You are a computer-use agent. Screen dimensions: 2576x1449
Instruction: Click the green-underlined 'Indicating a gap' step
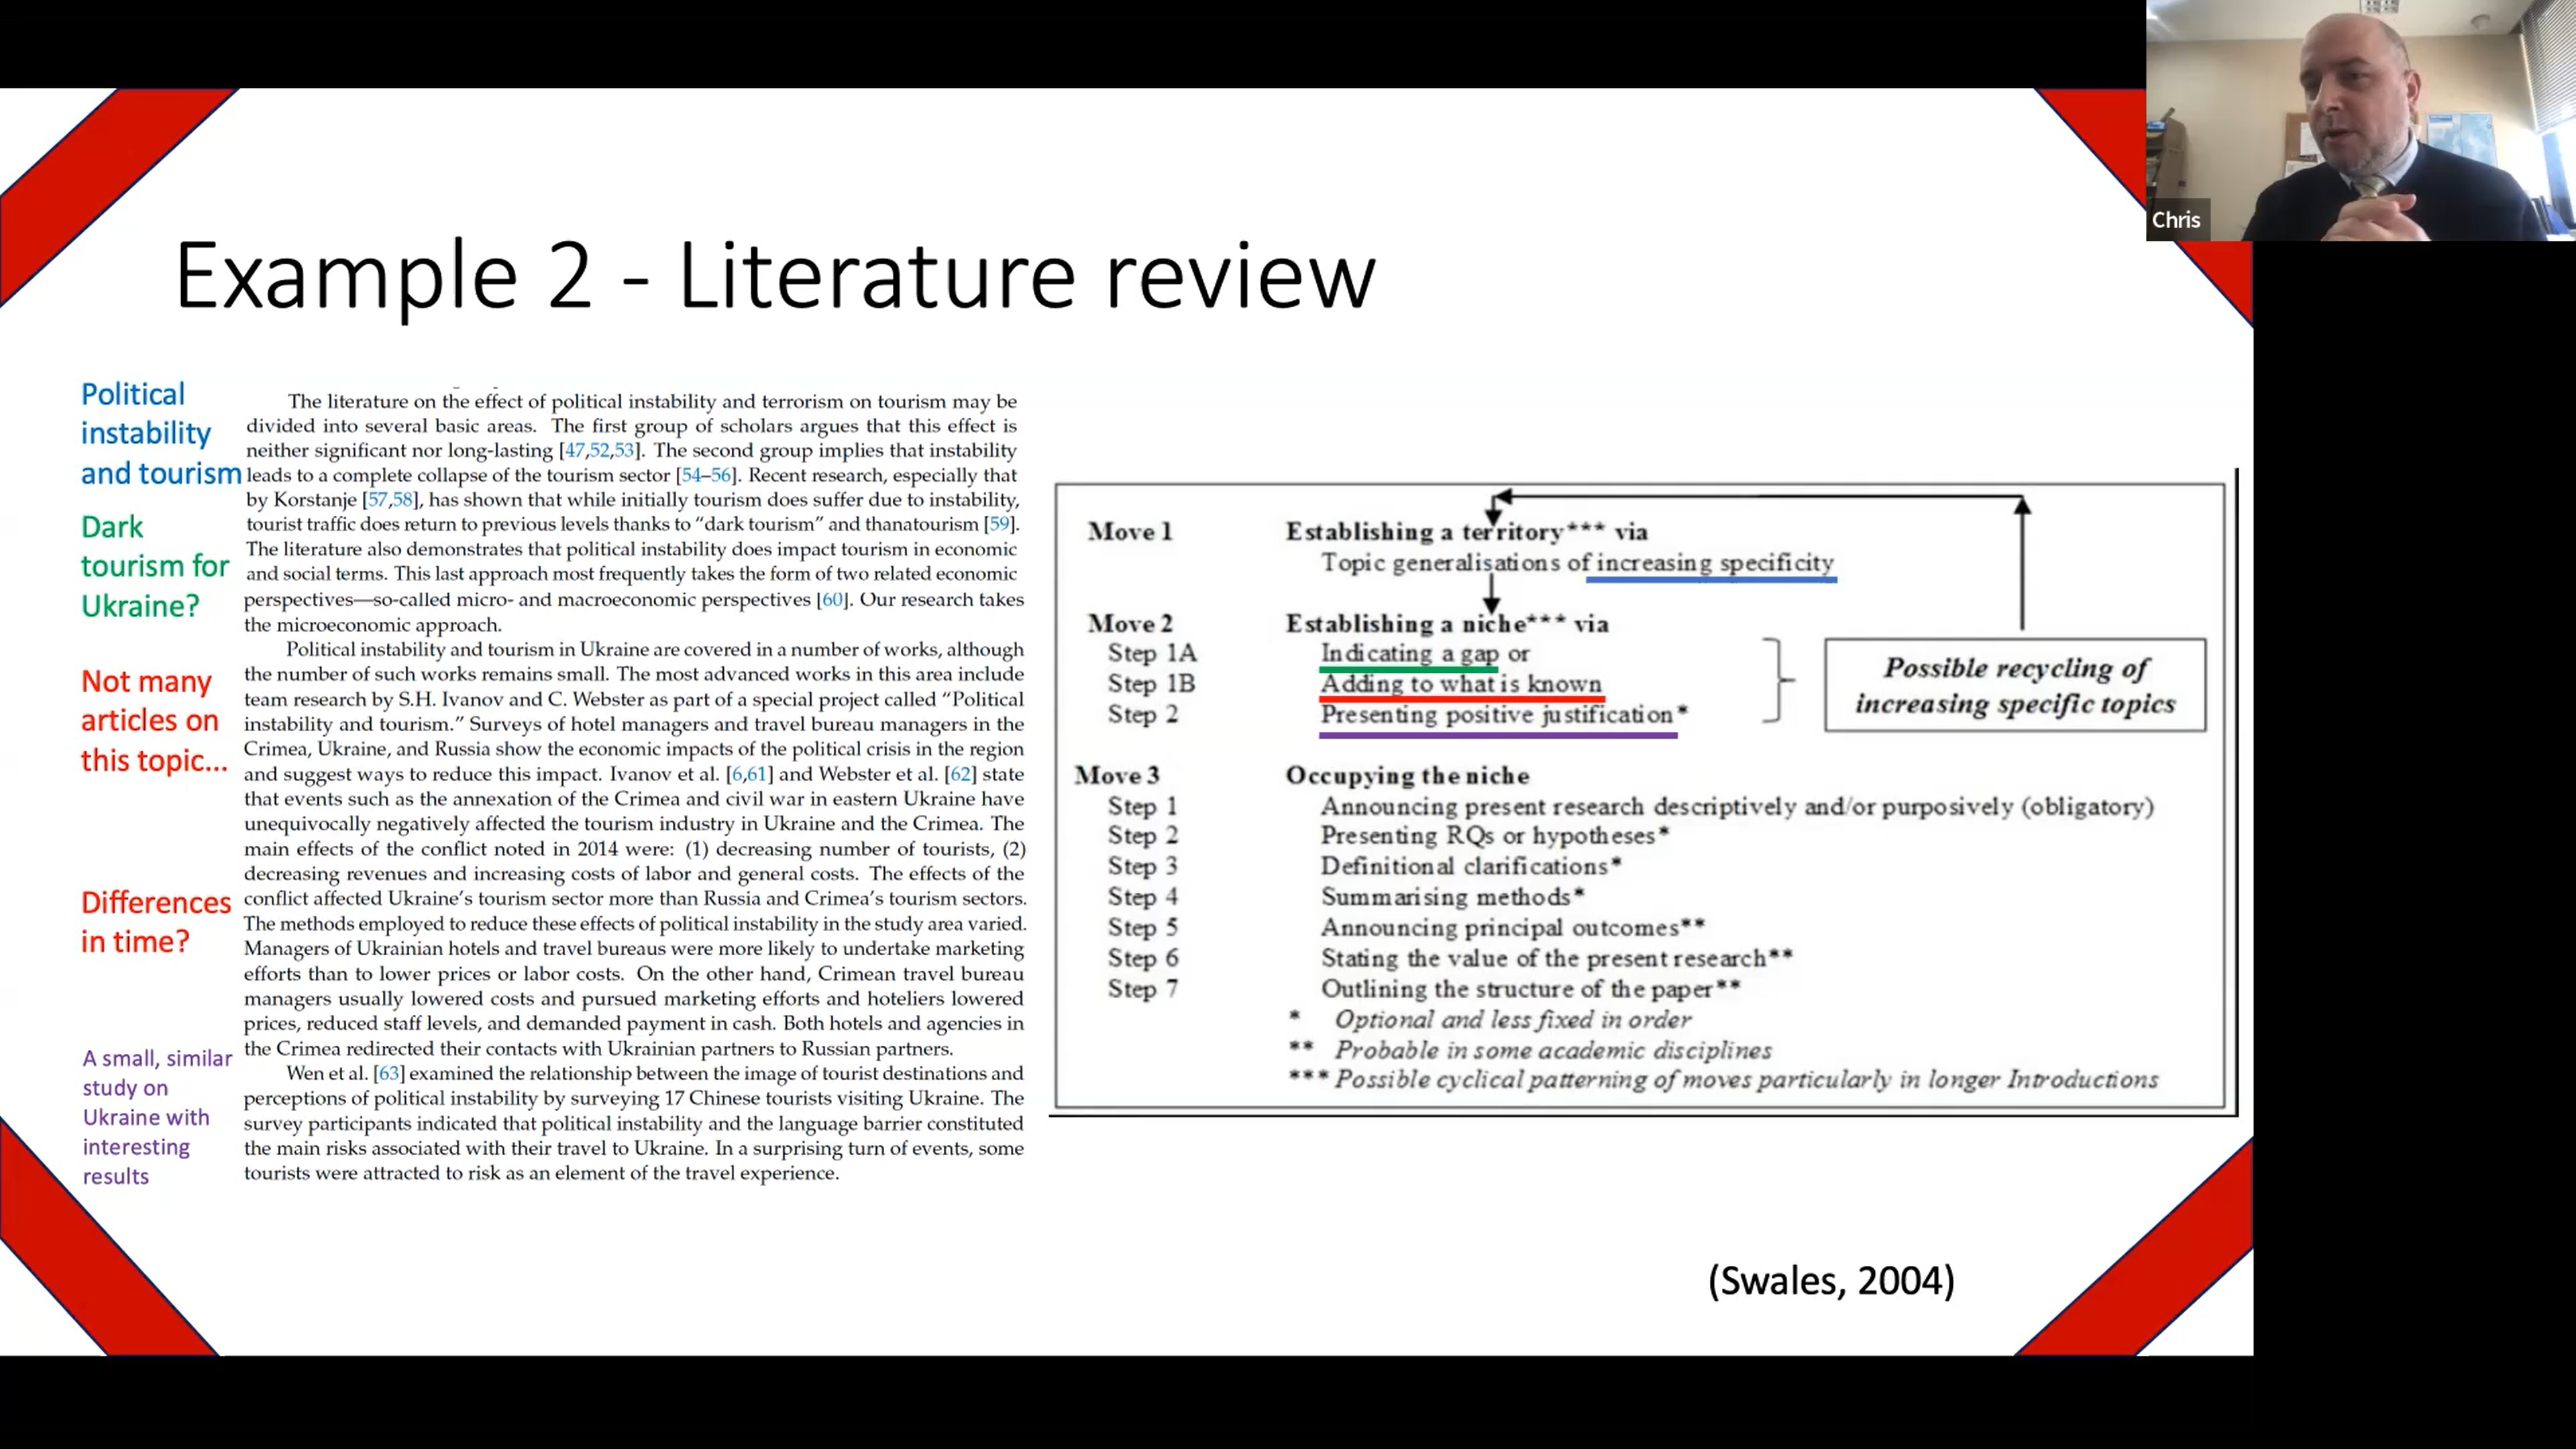(x=1409, y=654)
